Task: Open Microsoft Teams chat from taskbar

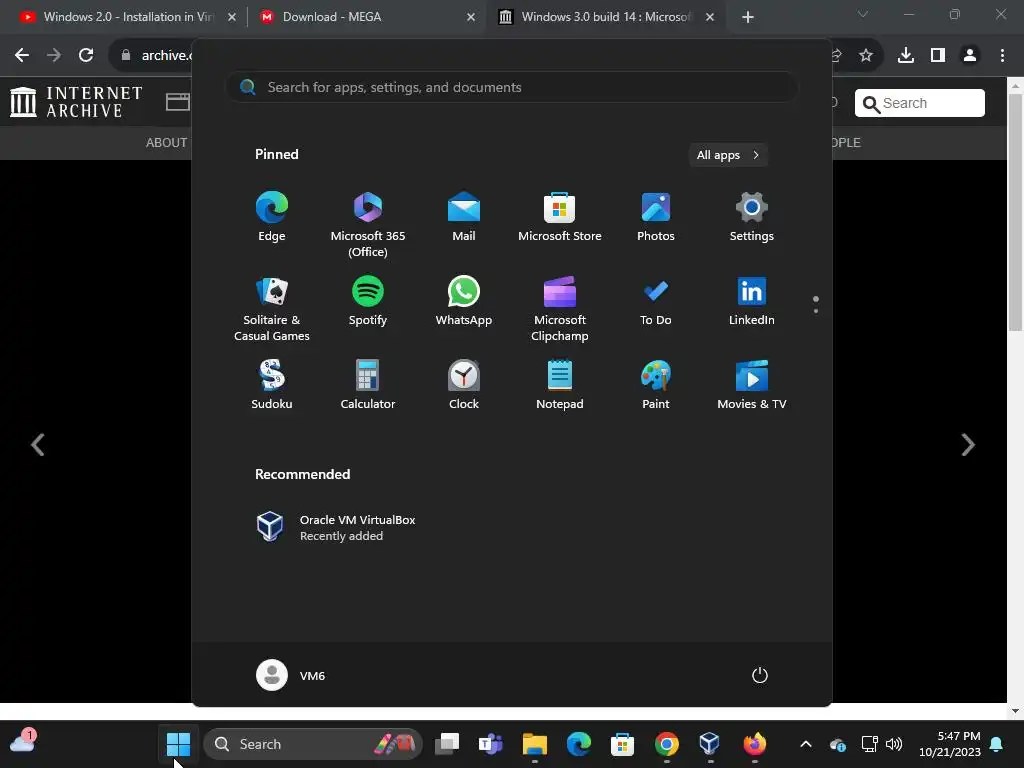Action: [x=490, y=744]
